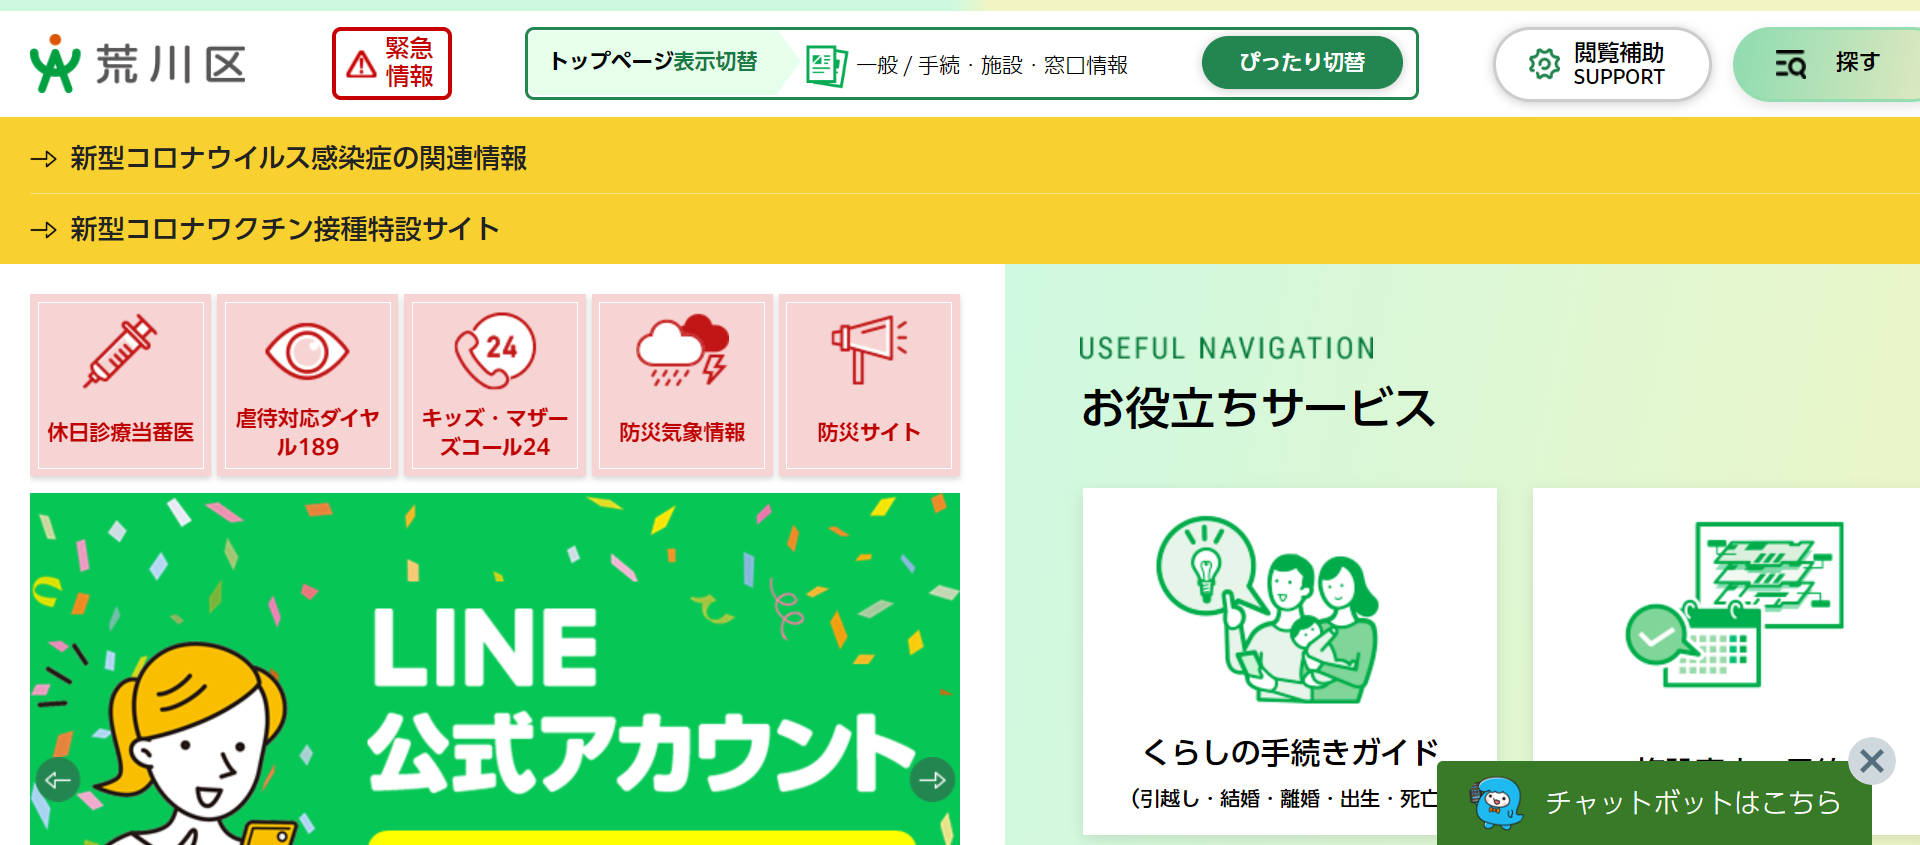Open チャットボットはこちら chat banner

pyautogui.click(x=1654, y=803)
